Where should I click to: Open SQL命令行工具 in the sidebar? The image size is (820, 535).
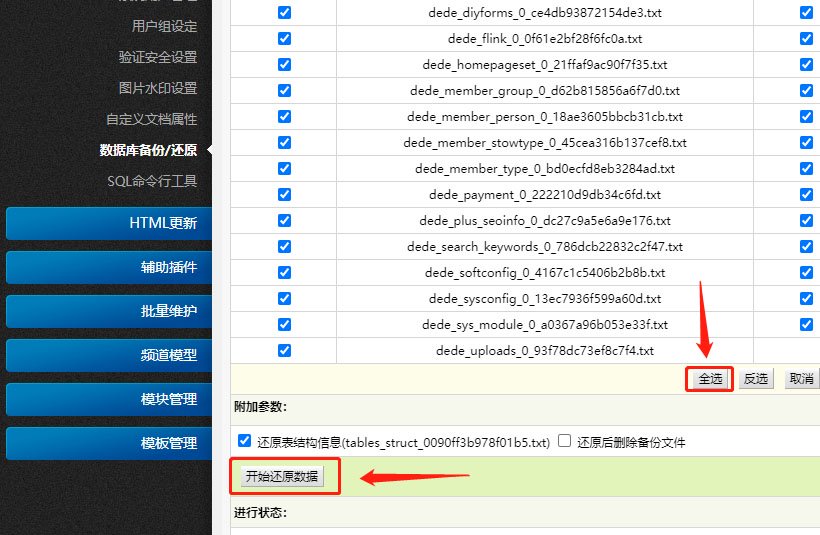click(152, 181)
